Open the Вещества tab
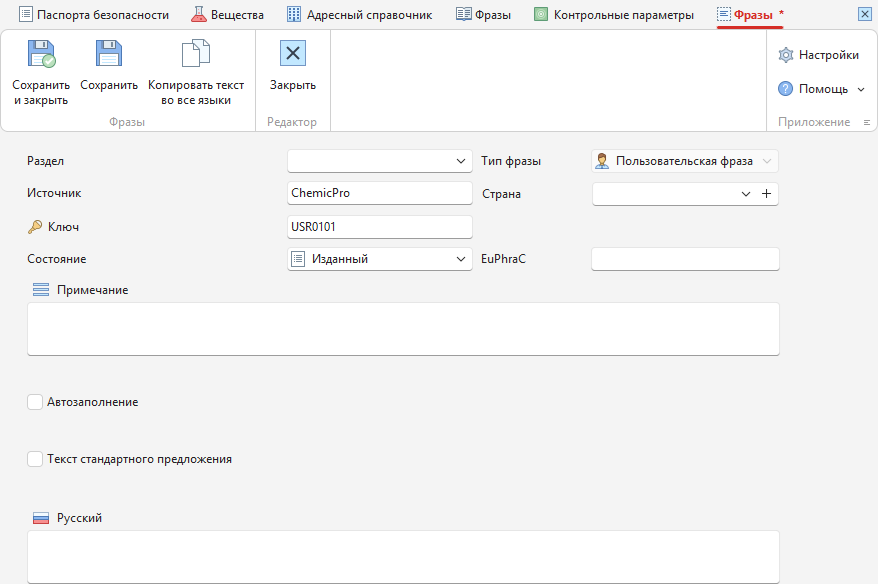Viewport: 878px width, 584px height. point(227,15)
